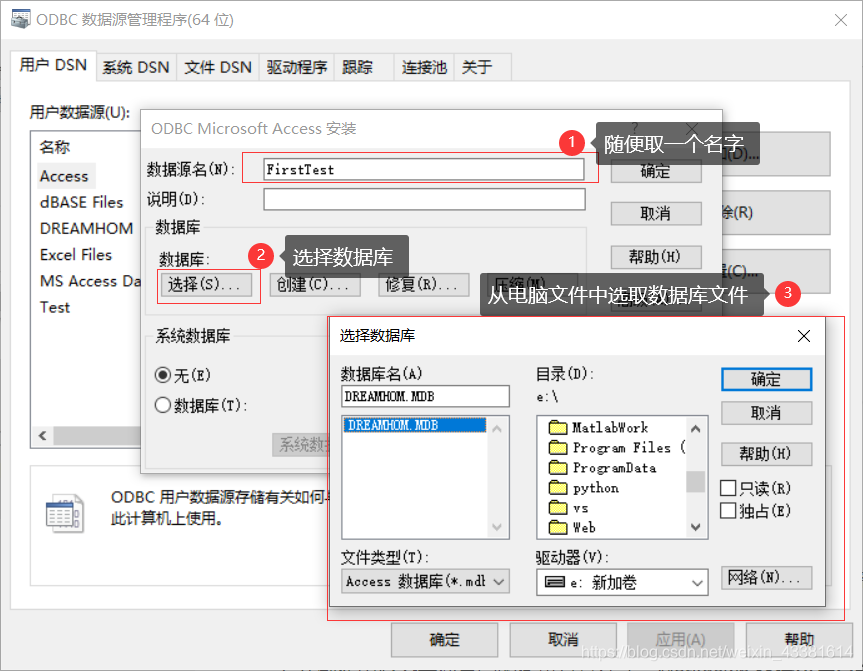This screenshot has height=671, width=863.
Task: Click down arrow of database file list scrollbar
Action: point(497,527)
